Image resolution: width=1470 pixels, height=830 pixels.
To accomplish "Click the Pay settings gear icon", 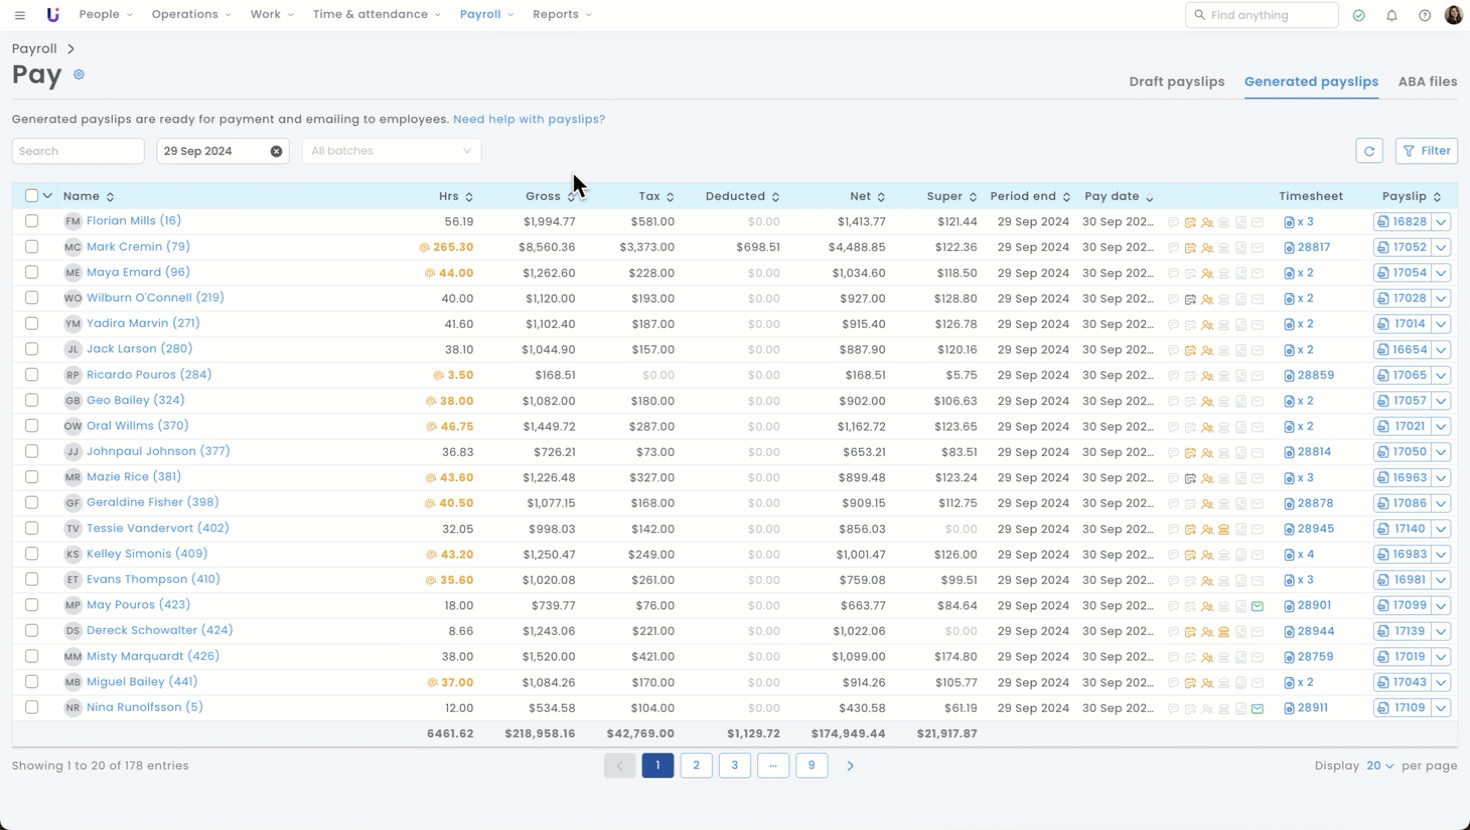I will coord(79,75).
